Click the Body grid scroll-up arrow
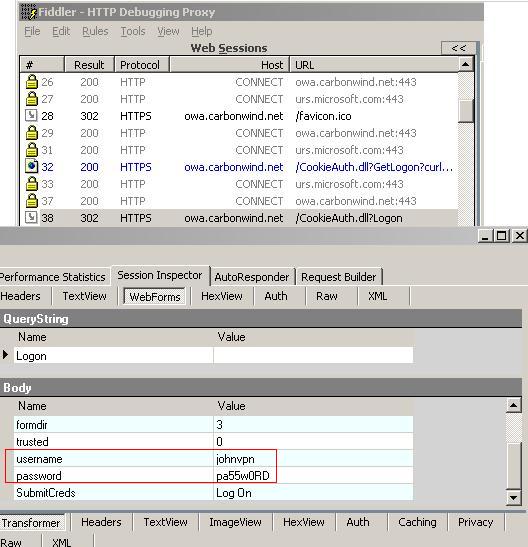This screenshot has height=547, width=528. (x=514, y=405)
